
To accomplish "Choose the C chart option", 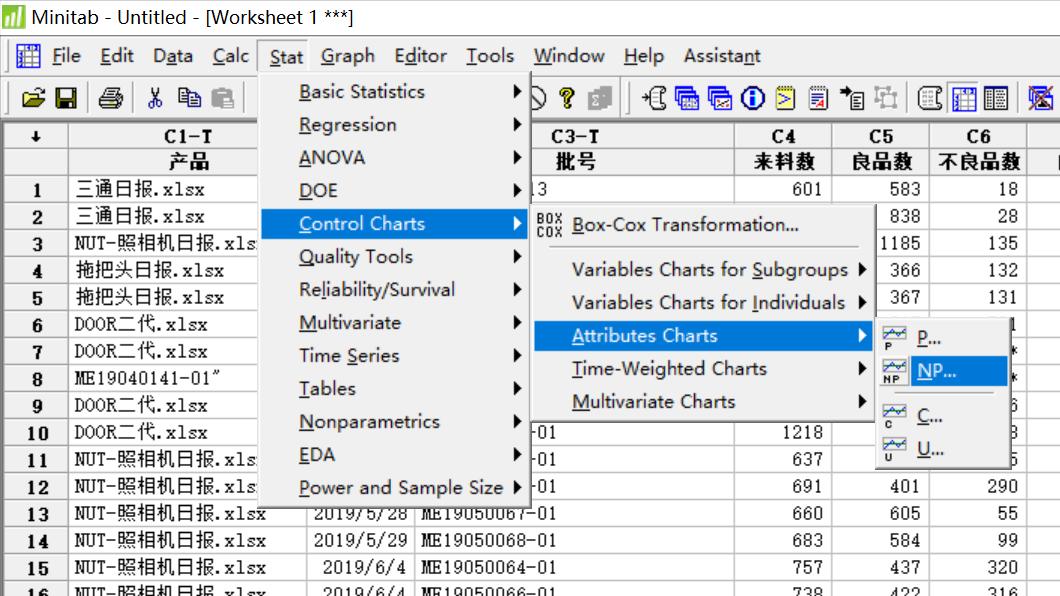I will point(929,416).
